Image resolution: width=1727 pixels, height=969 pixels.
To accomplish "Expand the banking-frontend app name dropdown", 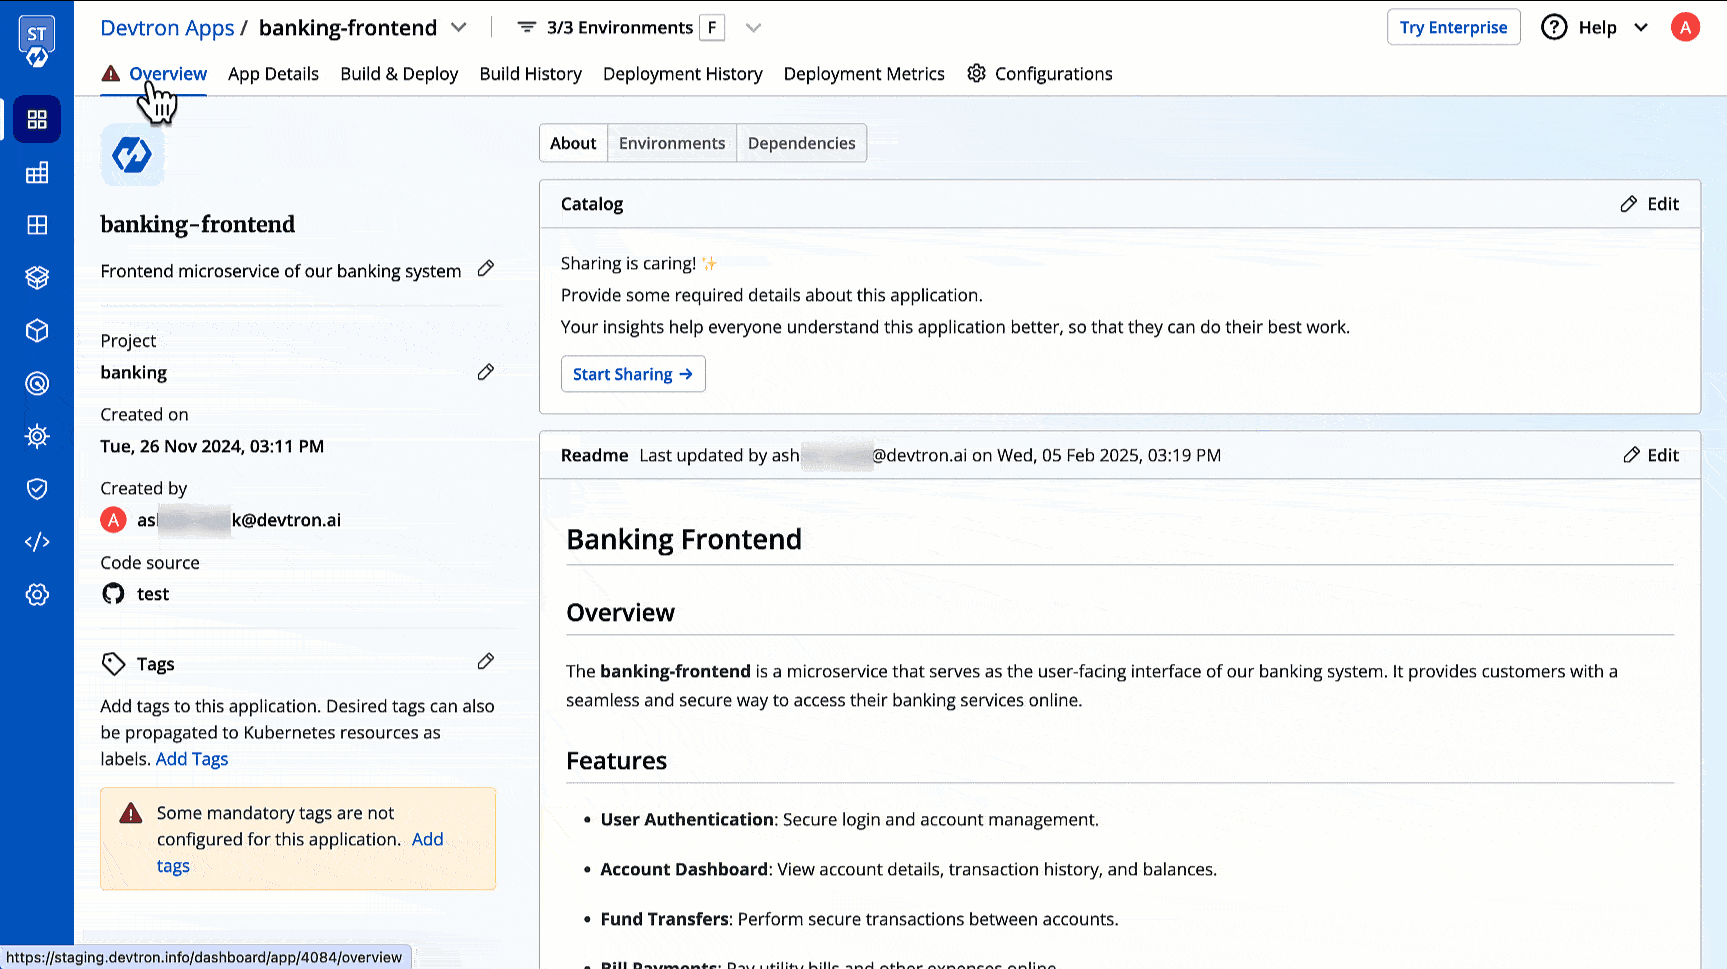I will tap(459, 27).
